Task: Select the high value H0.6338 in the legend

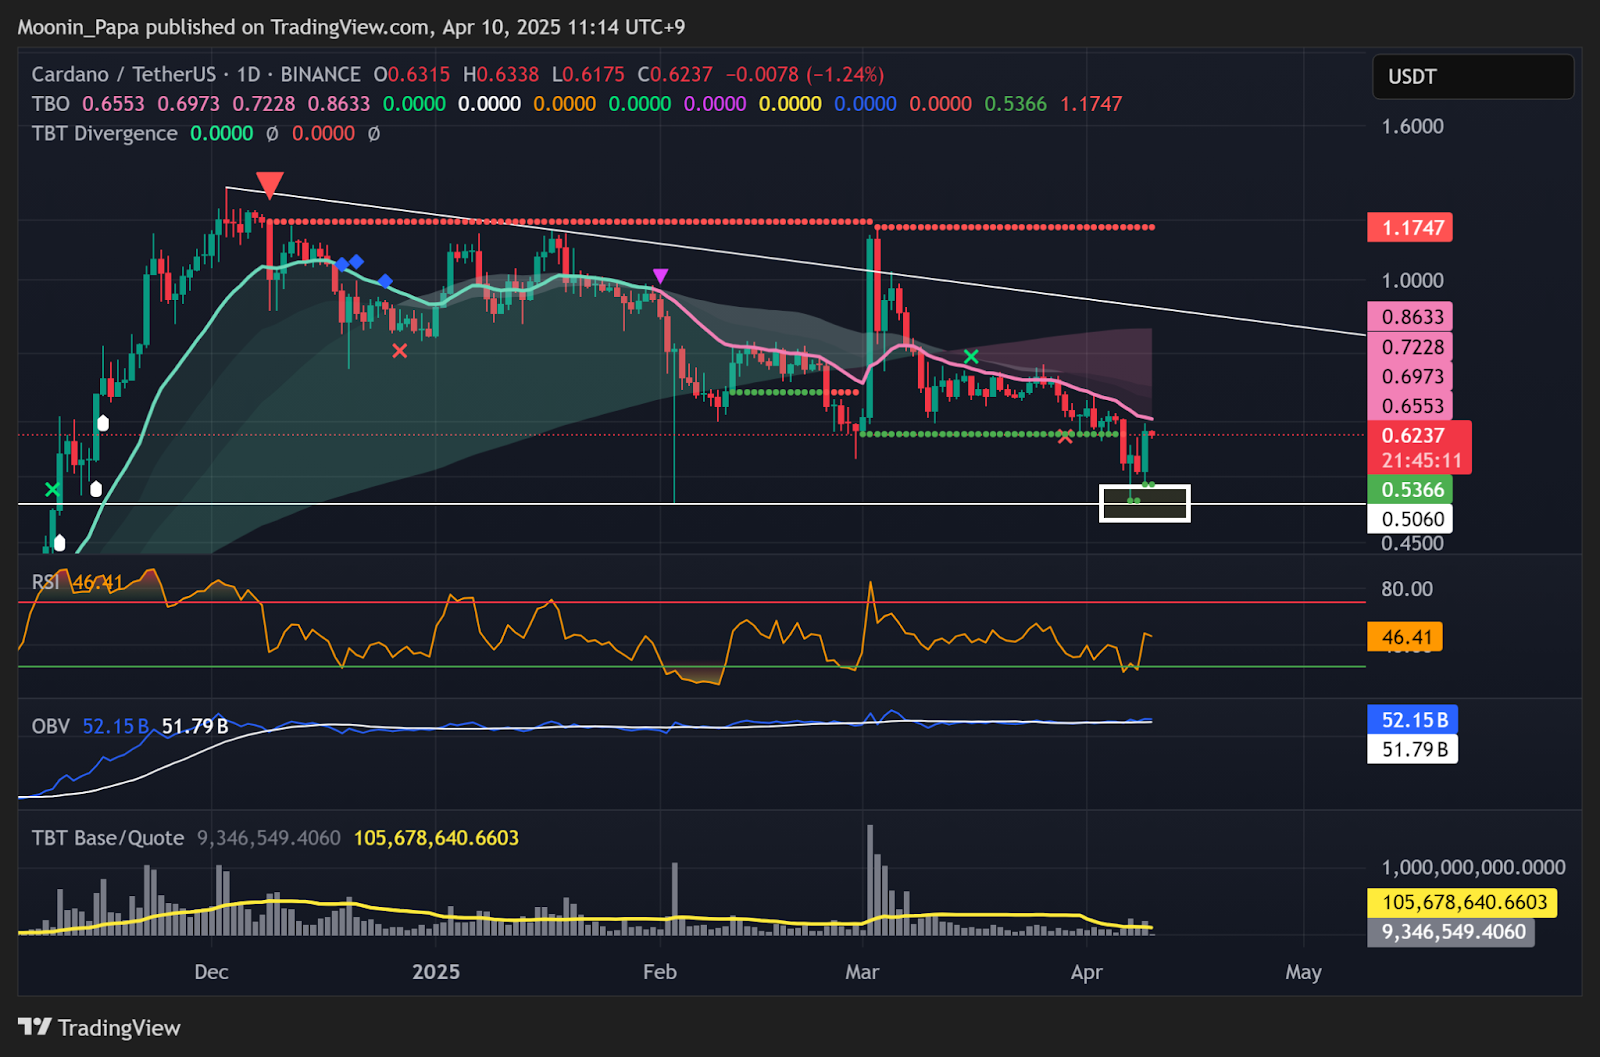Action: pyautogui.click(x=501, y=75)
